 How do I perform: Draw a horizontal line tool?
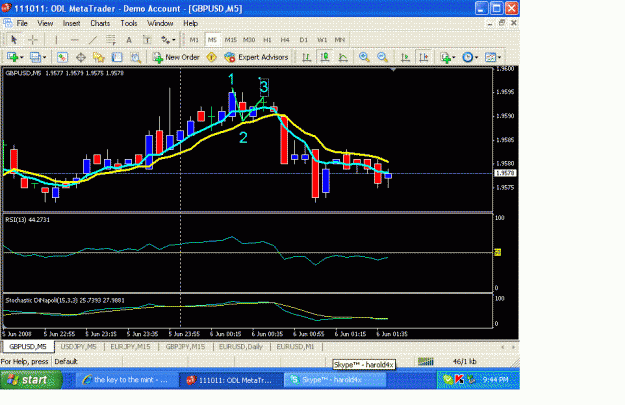[x=74, y=39]
